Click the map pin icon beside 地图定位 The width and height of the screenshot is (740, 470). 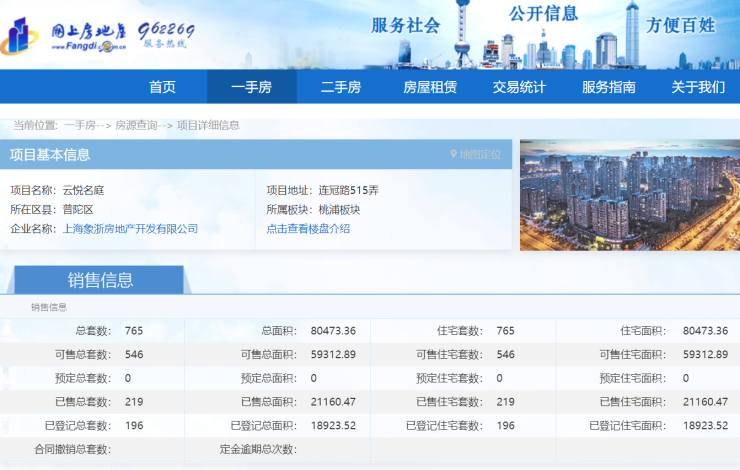(453, 155)
